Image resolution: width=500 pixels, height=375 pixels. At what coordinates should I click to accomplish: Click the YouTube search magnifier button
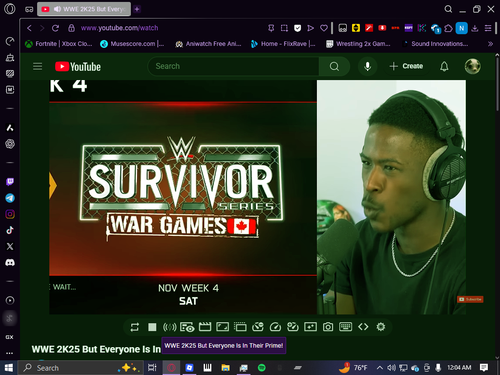click(334, 67)
